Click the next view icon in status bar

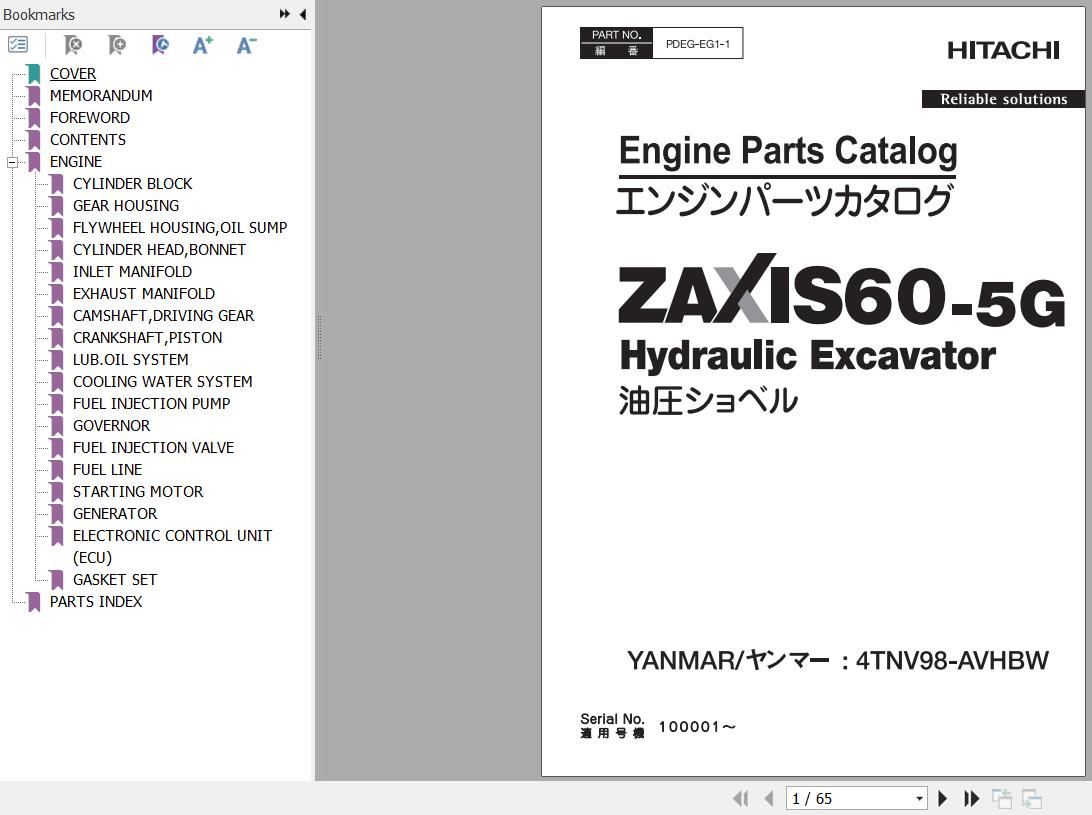(x=1031, y=798)
